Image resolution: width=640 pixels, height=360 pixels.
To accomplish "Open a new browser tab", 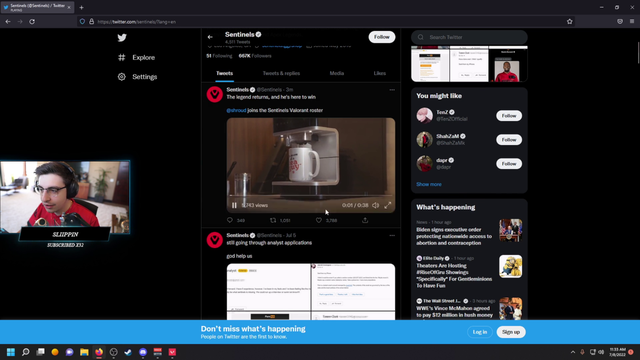I will (82, 7).
